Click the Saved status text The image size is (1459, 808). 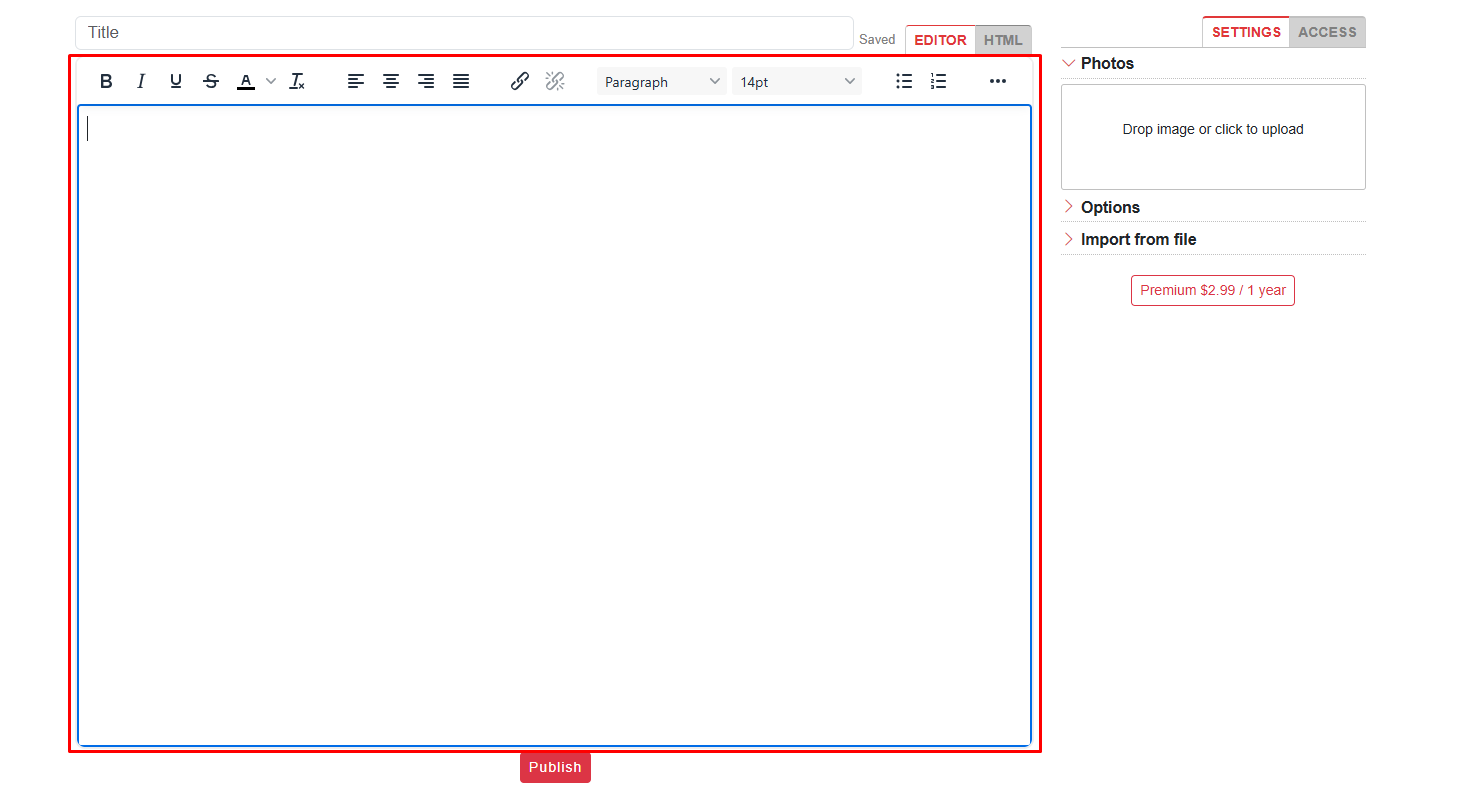coord(877,40)
